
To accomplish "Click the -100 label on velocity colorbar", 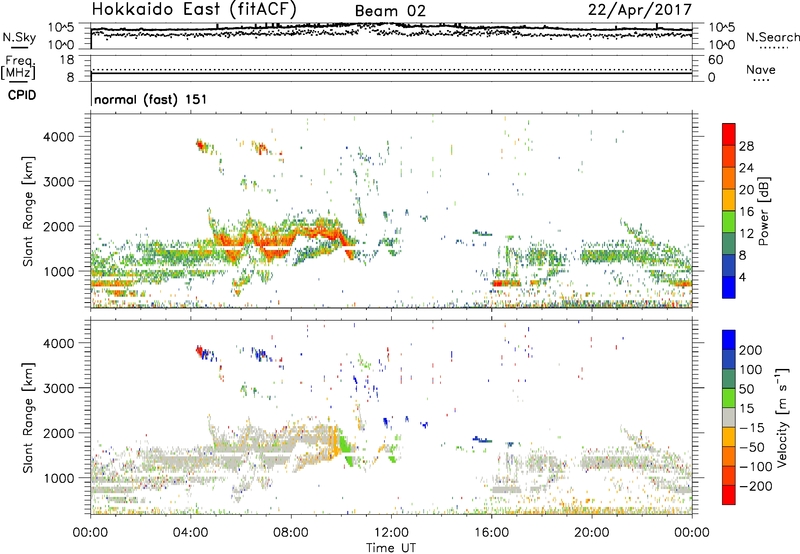I will point(756,467).
